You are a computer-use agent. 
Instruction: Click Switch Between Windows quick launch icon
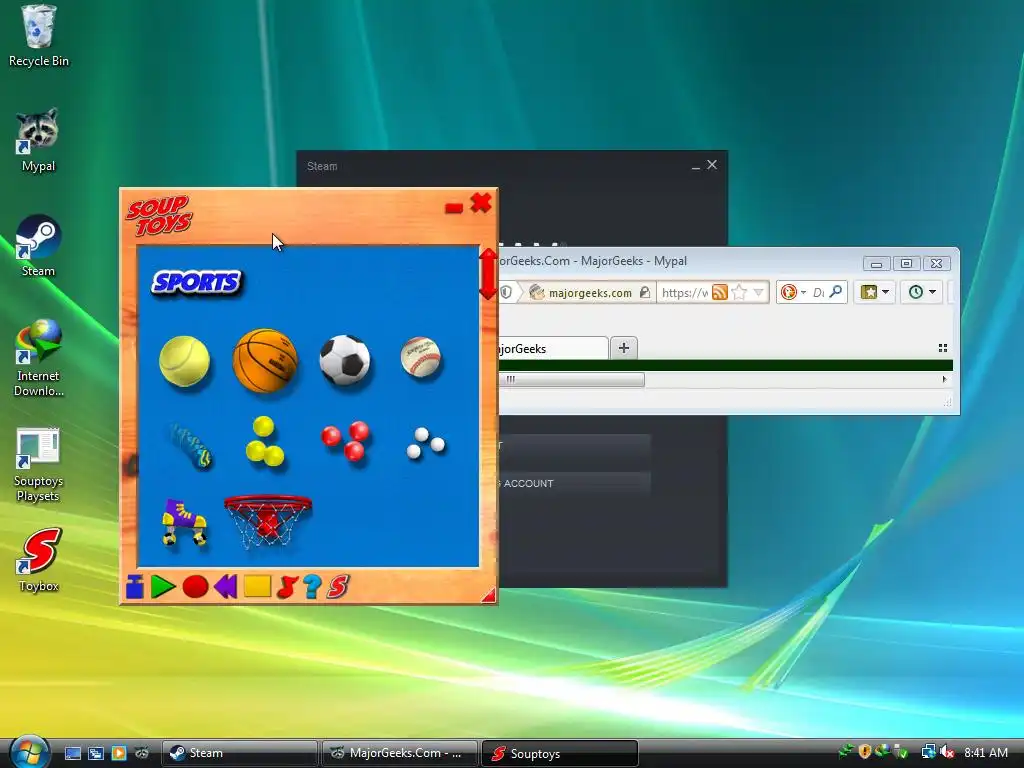95,753
